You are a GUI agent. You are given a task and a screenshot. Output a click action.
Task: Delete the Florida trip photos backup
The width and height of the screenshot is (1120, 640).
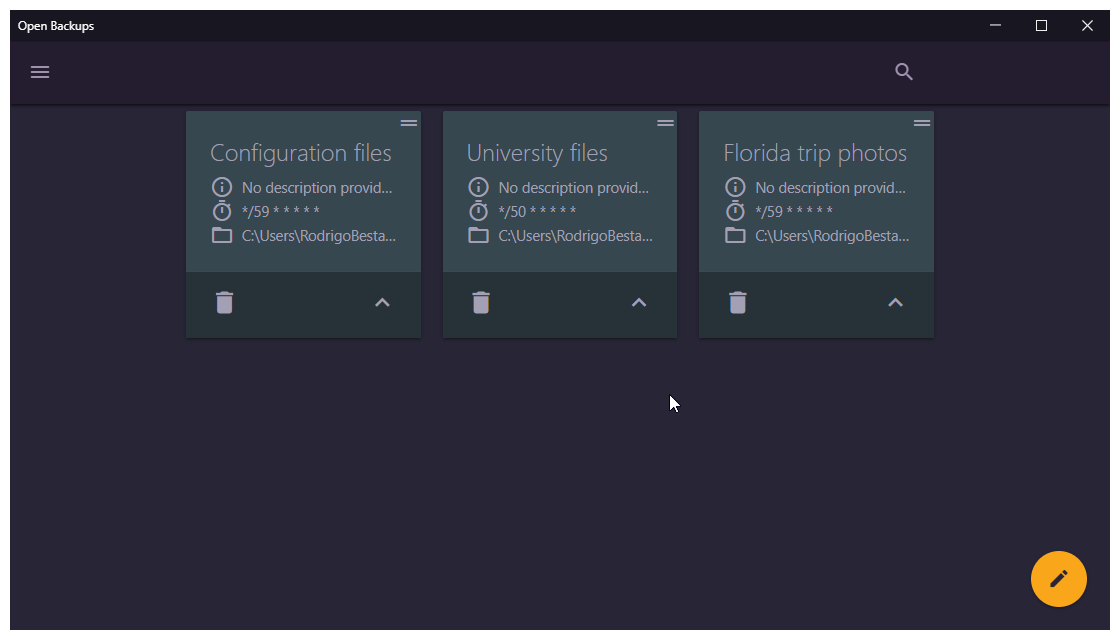pyautogui.click(x=738, y=302)
